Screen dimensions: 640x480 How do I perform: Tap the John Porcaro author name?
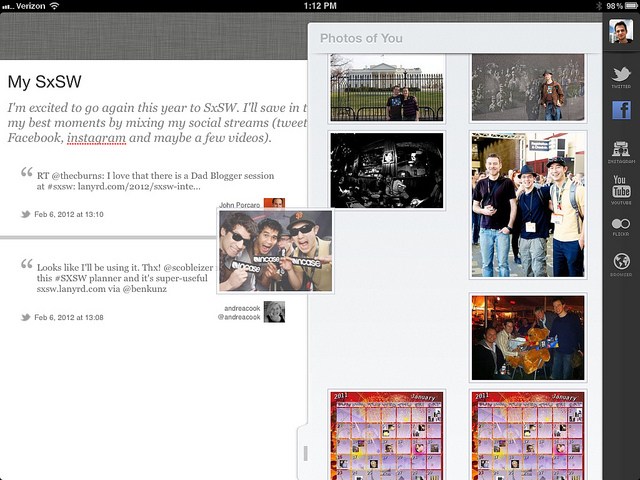click(239, 205)
